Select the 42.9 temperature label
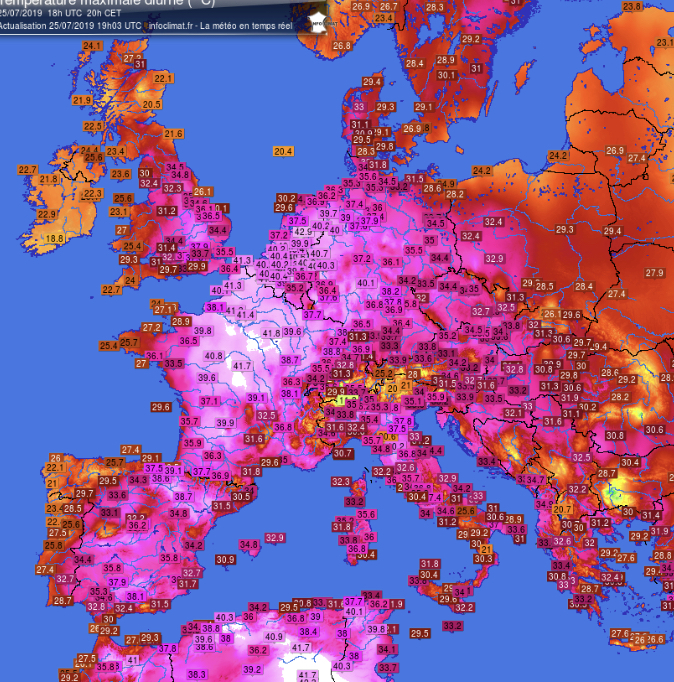The height and width of the screenshot is (682, 674). pyautogui.click(x=303, y=232)
